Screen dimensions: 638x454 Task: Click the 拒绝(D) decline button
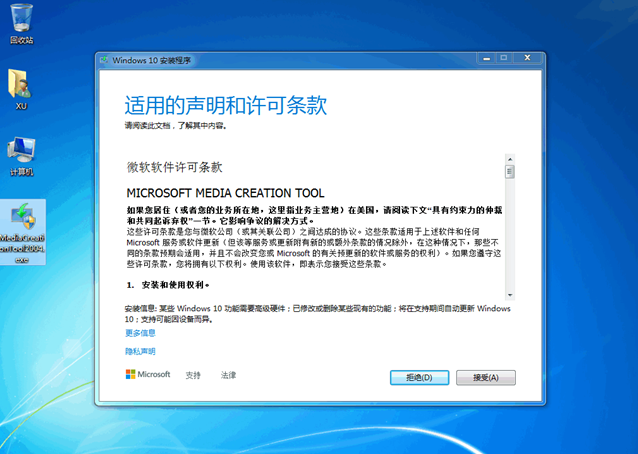click(420, 378)
